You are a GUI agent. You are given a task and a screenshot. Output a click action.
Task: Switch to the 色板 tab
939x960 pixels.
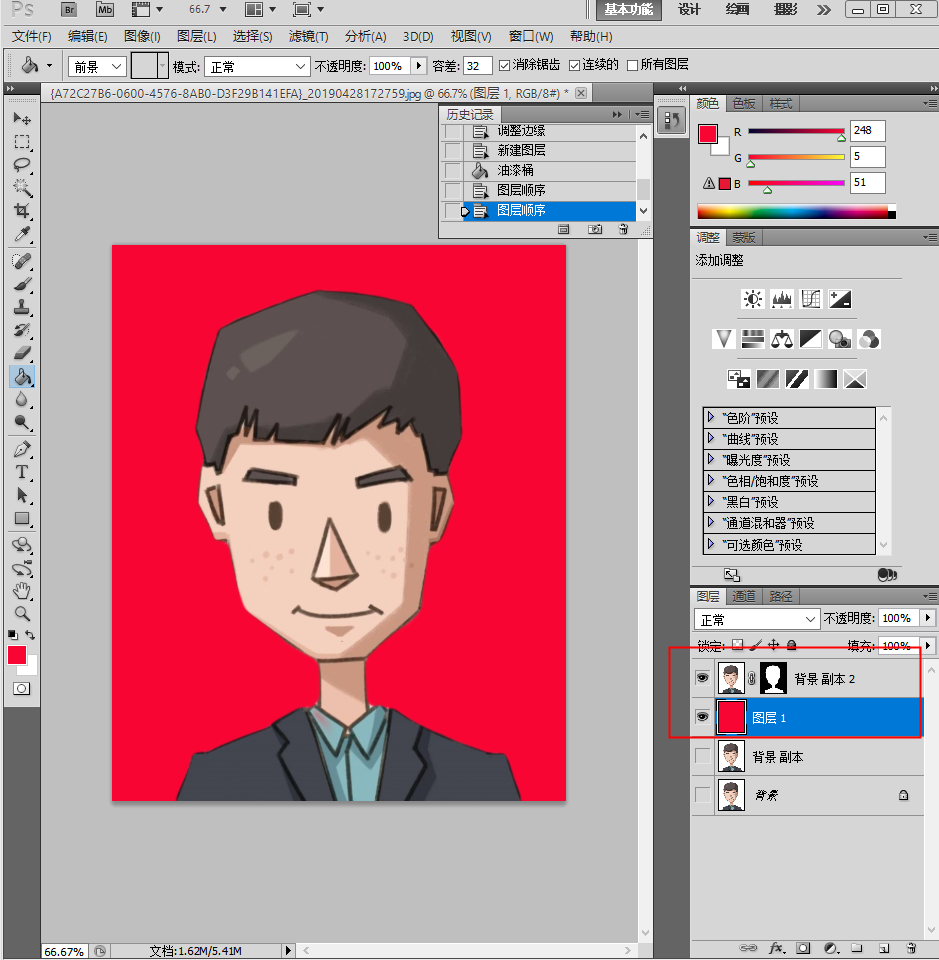tap(744, 104)
